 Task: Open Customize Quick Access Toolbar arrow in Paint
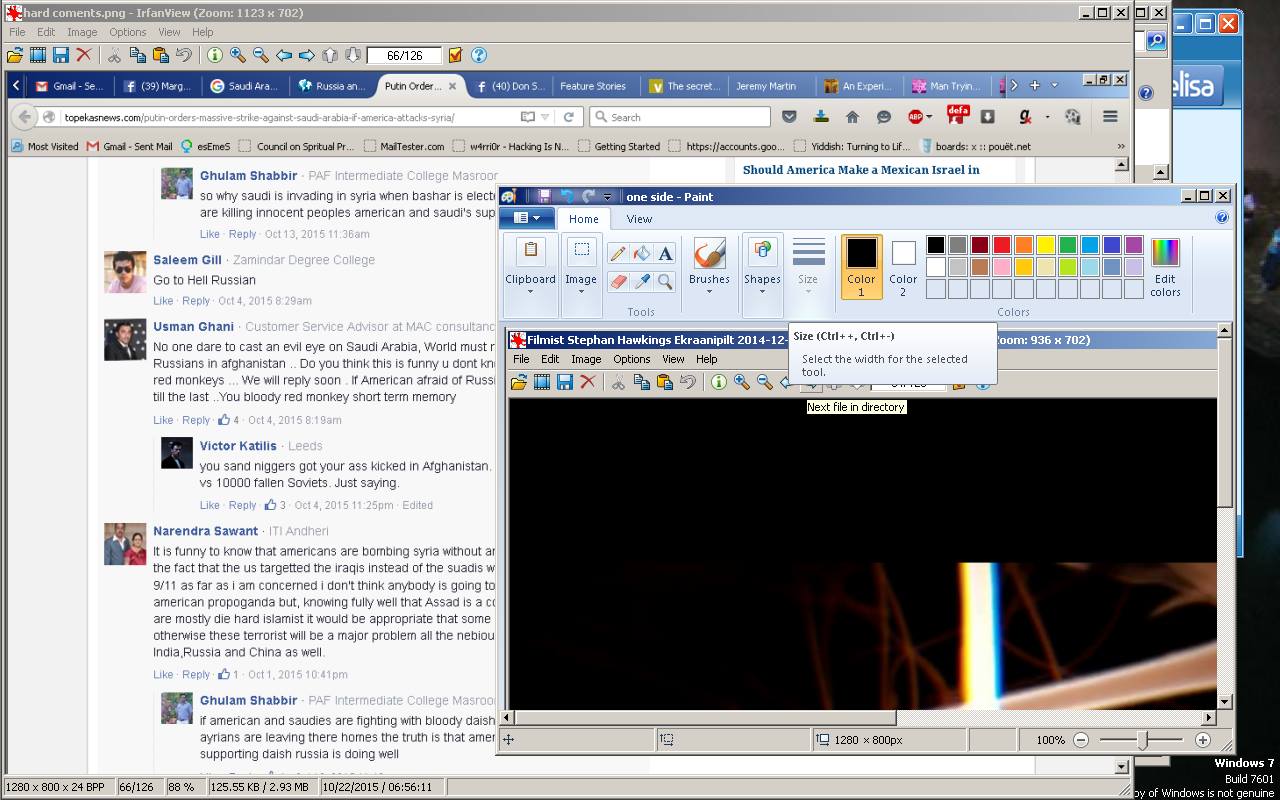coord(607,197)
